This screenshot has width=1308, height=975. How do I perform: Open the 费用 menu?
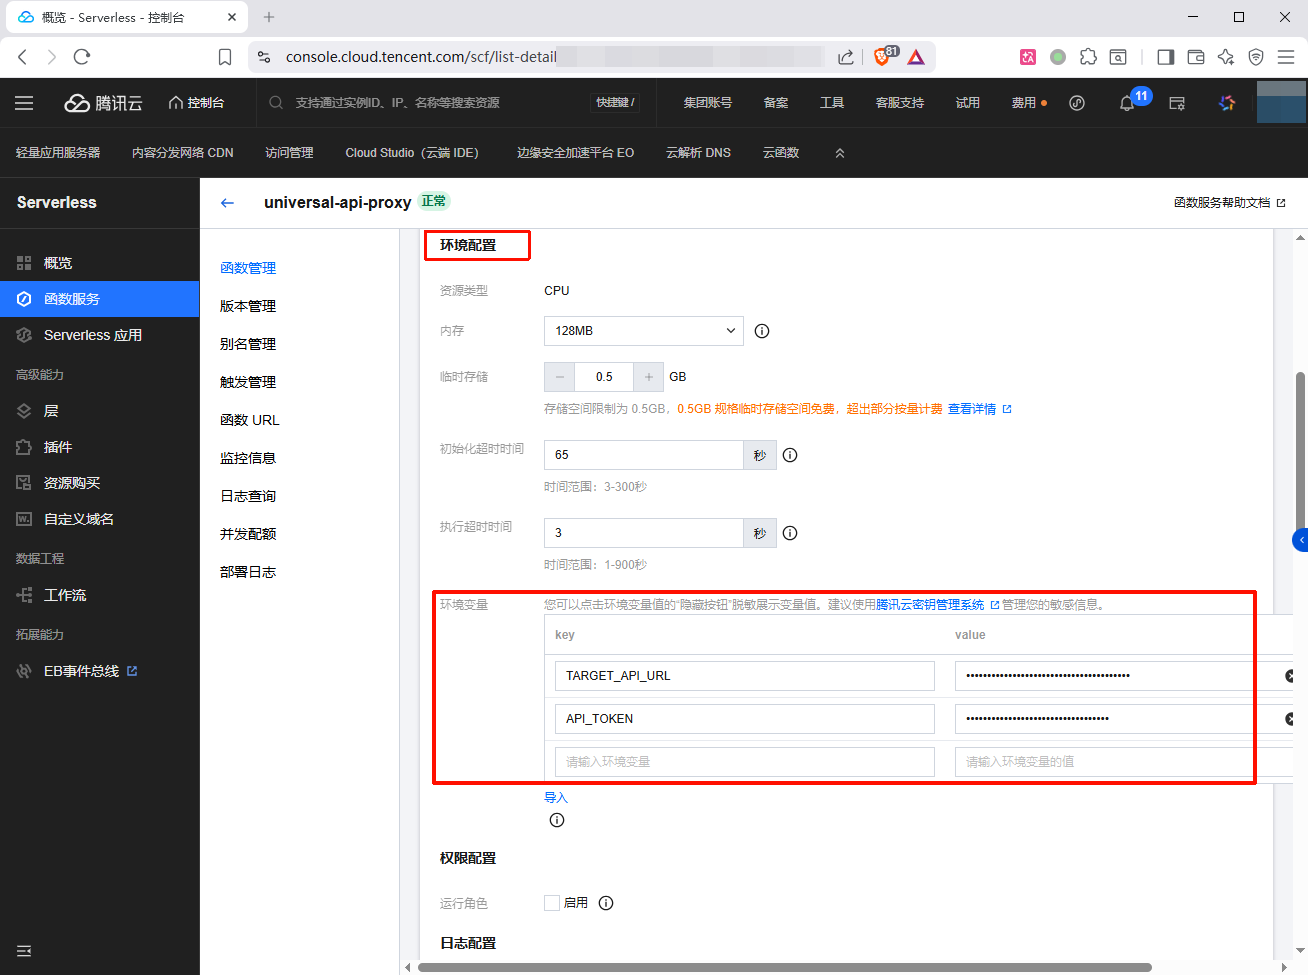pyautogui.click(x=1023, y=103)
